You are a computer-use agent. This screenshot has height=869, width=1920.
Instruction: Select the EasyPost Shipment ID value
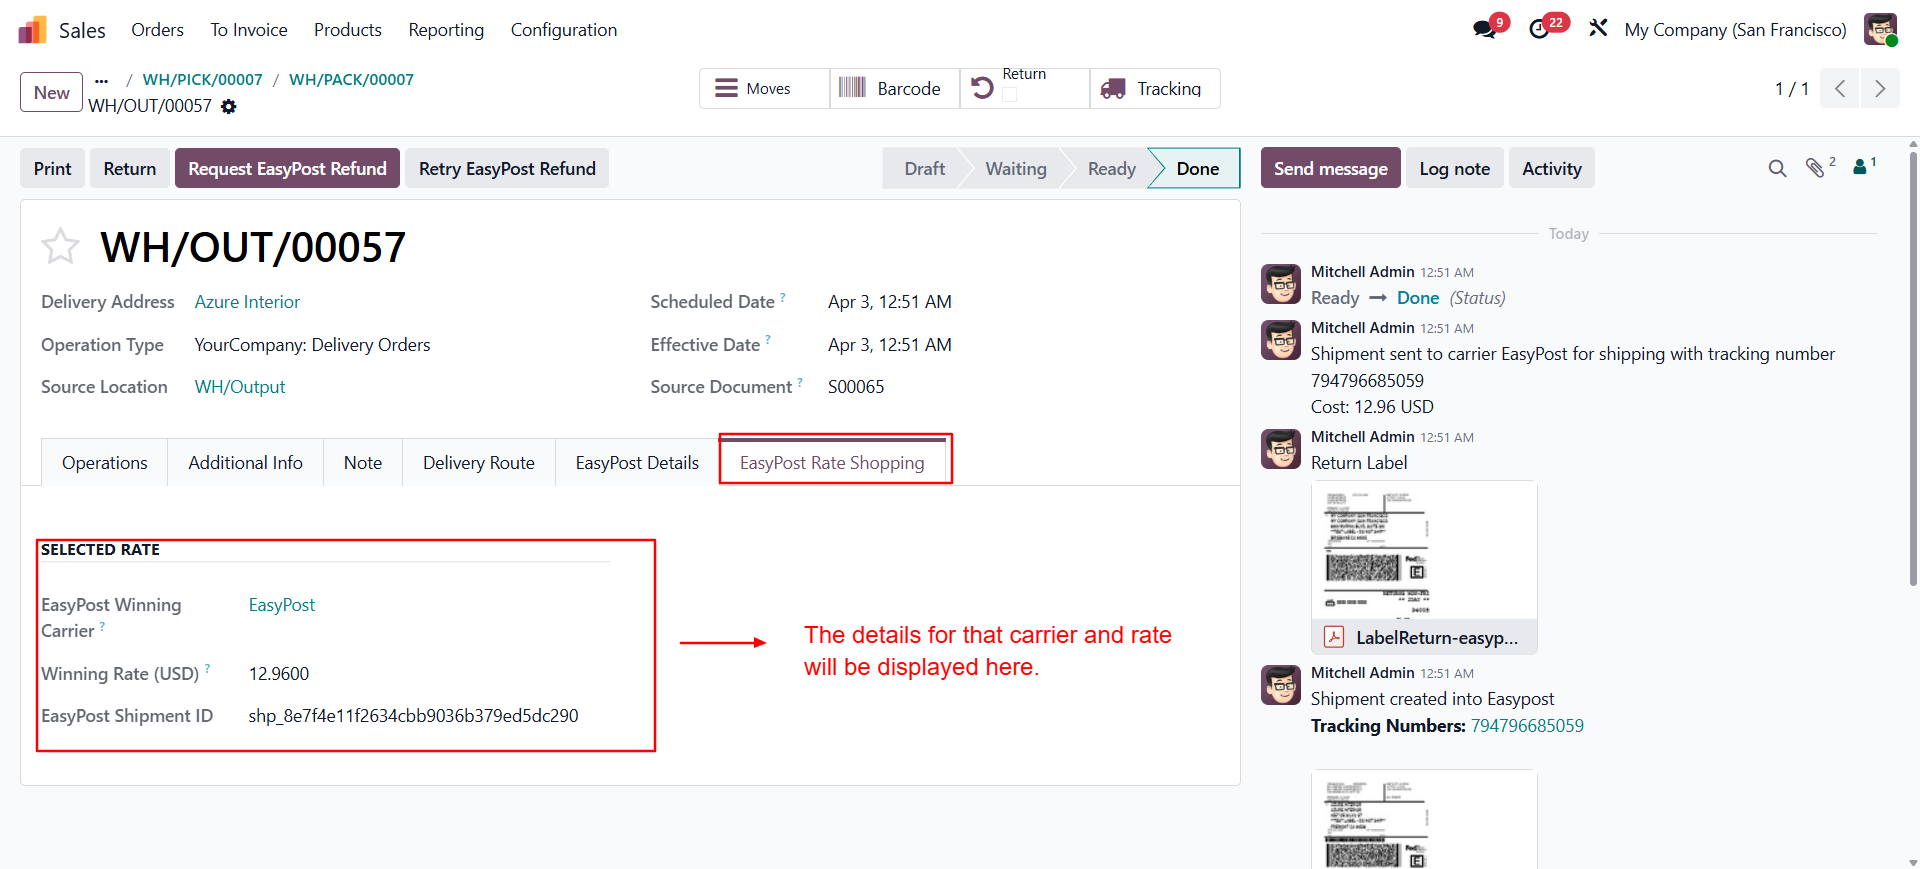(413, 716)
